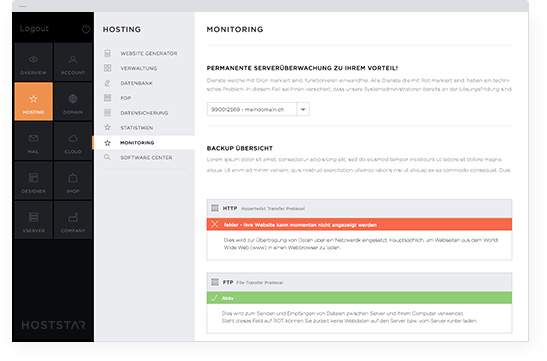Open the Software Center entry
The image size is (547, 361).
point(144,158)
